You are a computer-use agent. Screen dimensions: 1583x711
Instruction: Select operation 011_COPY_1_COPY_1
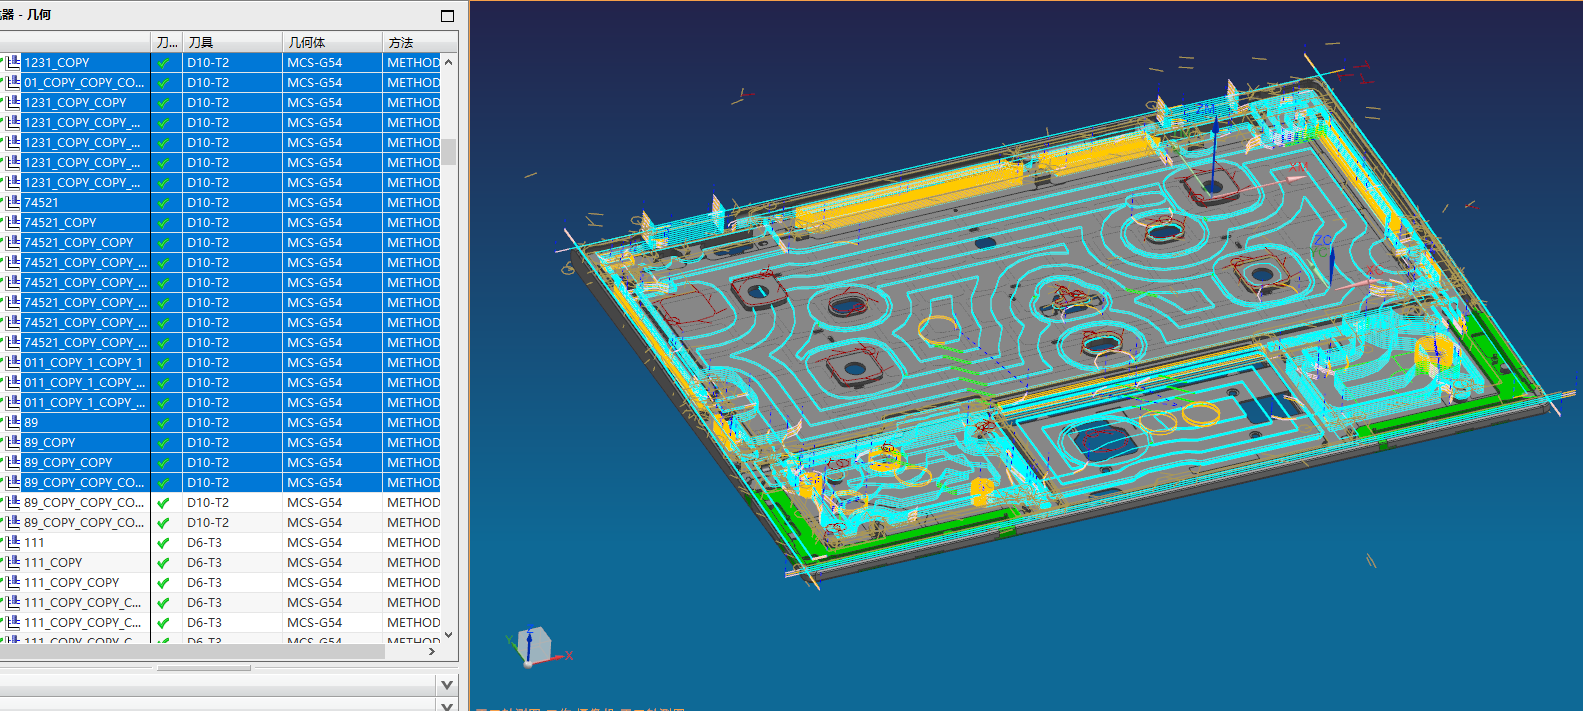[83, 362]
